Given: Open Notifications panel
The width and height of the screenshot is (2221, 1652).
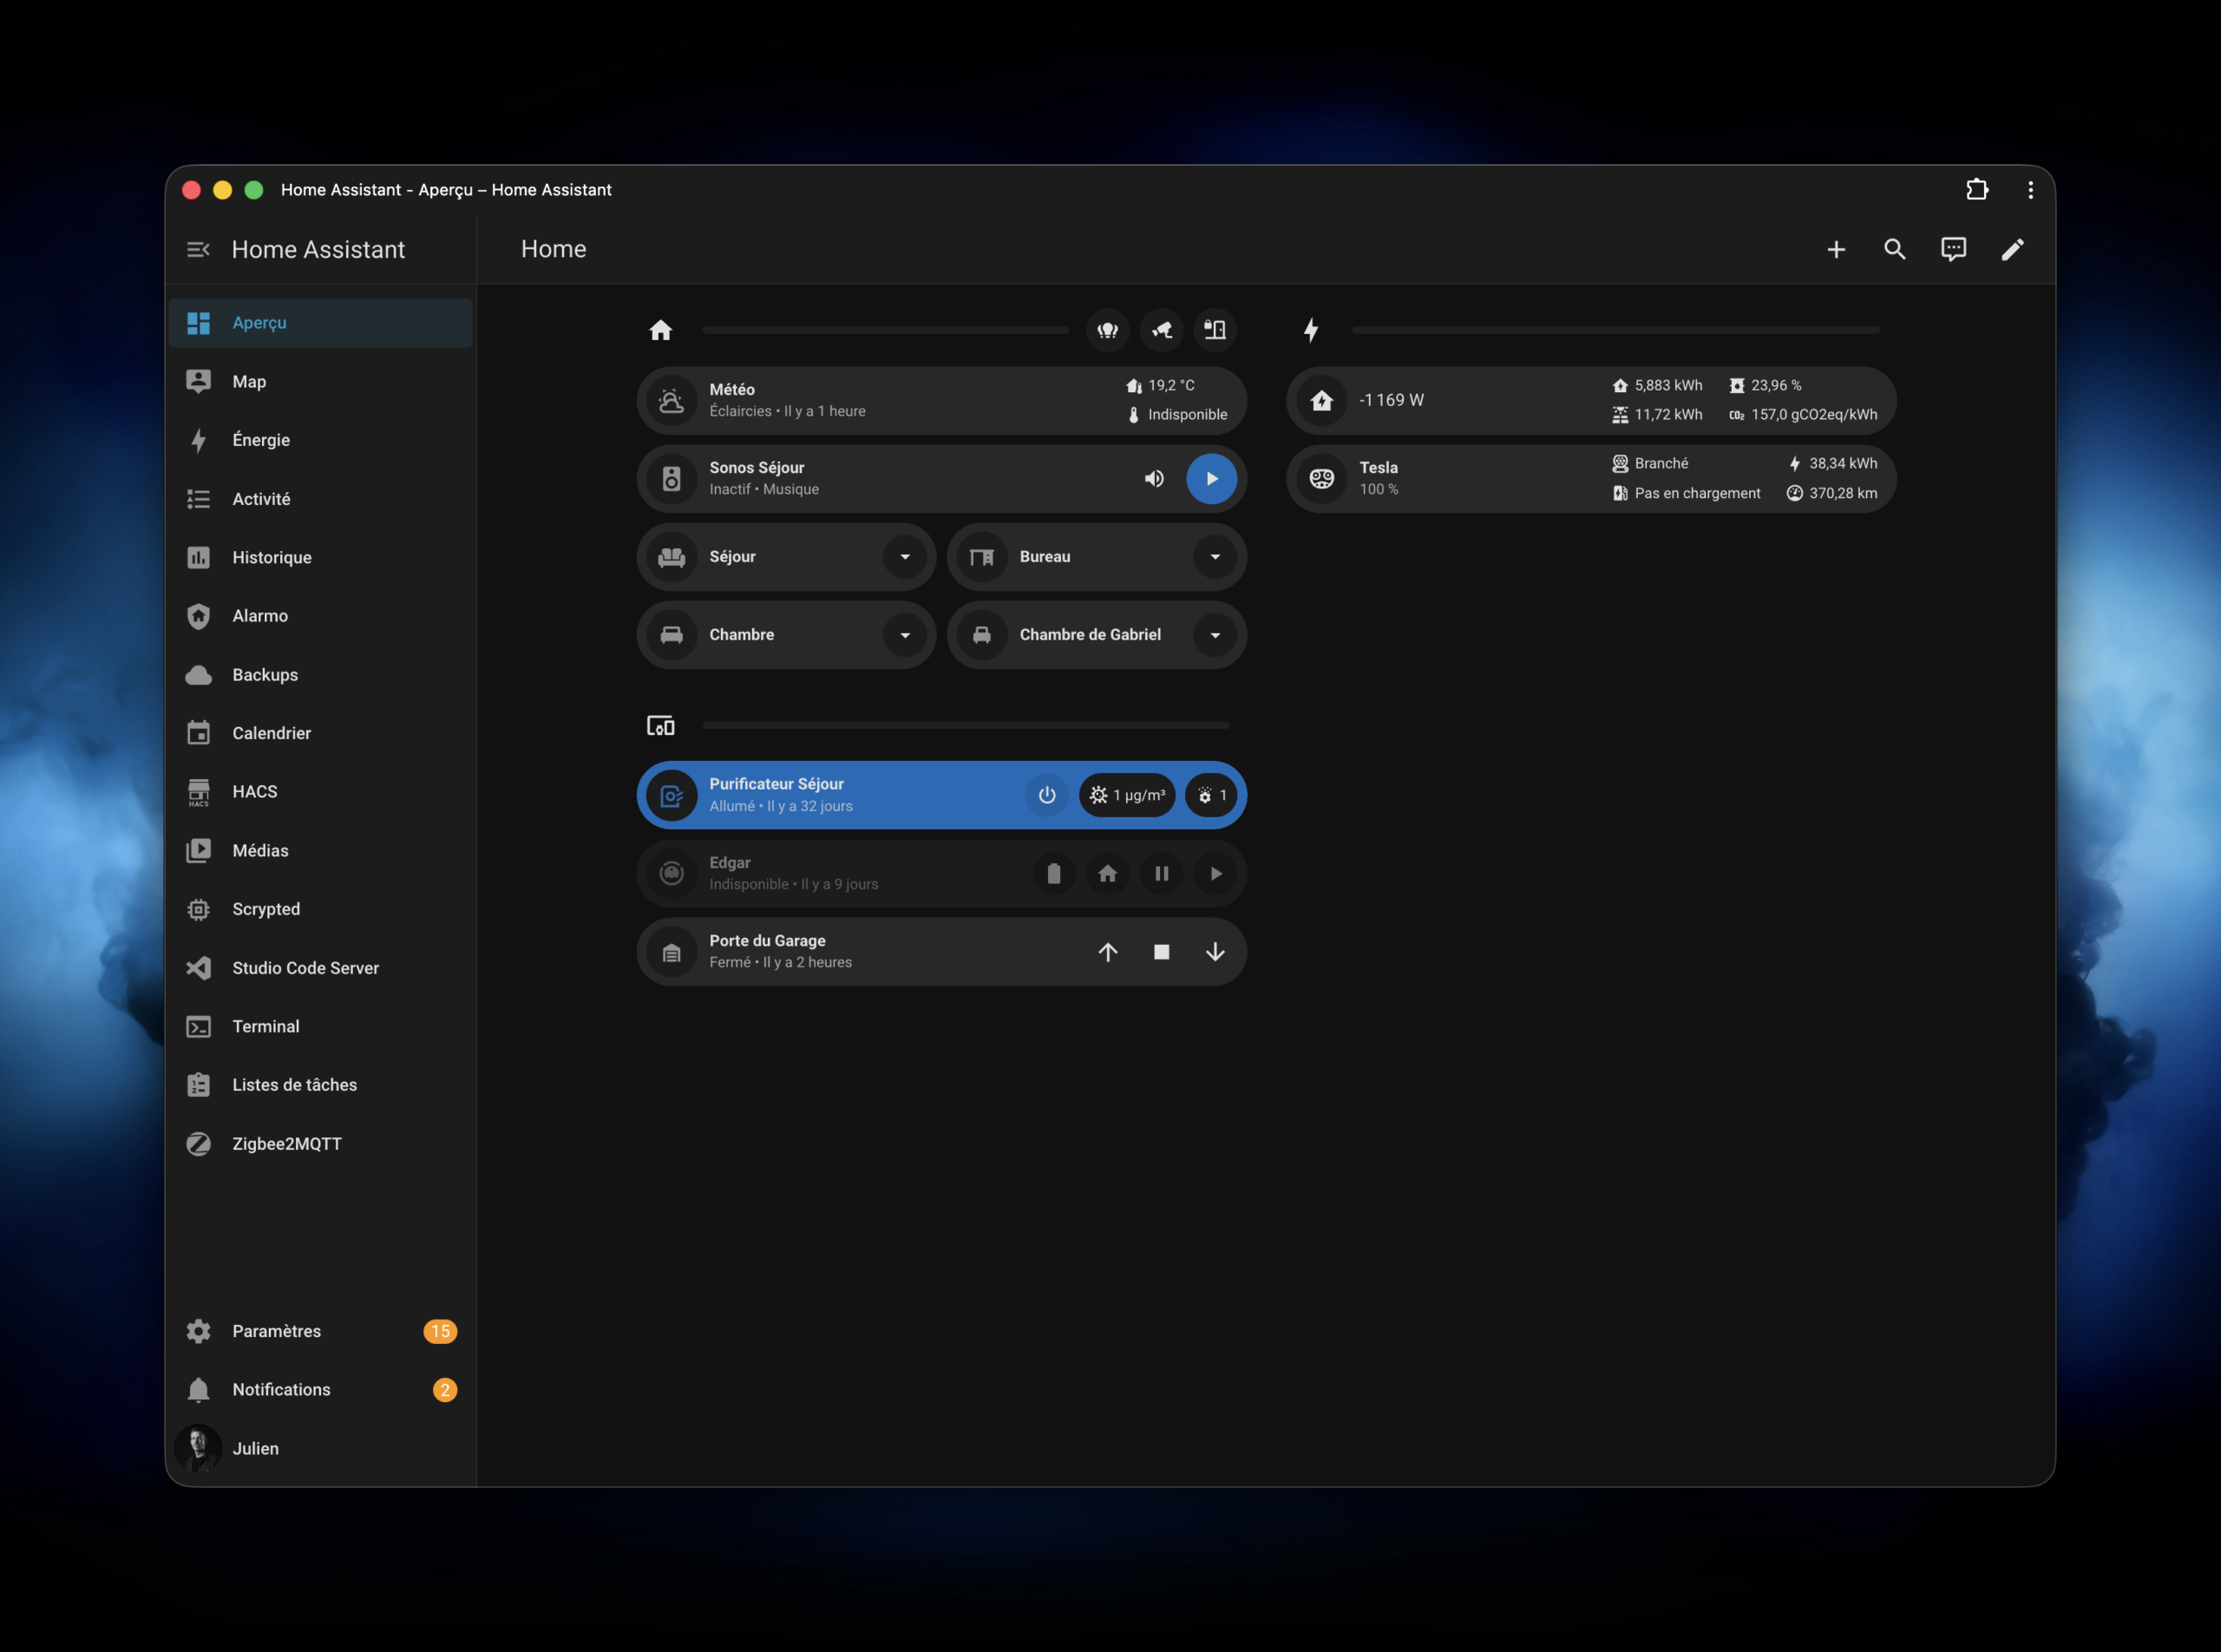Looking at the screenshot, I should point(321,1390).
